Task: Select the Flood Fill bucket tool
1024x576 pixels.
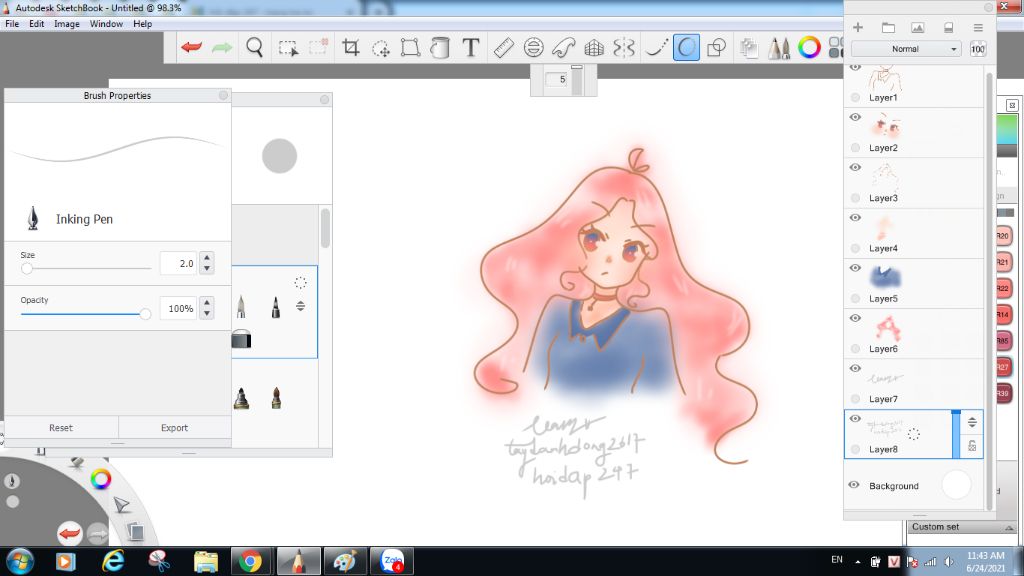Action: click(x=440, y=48)
